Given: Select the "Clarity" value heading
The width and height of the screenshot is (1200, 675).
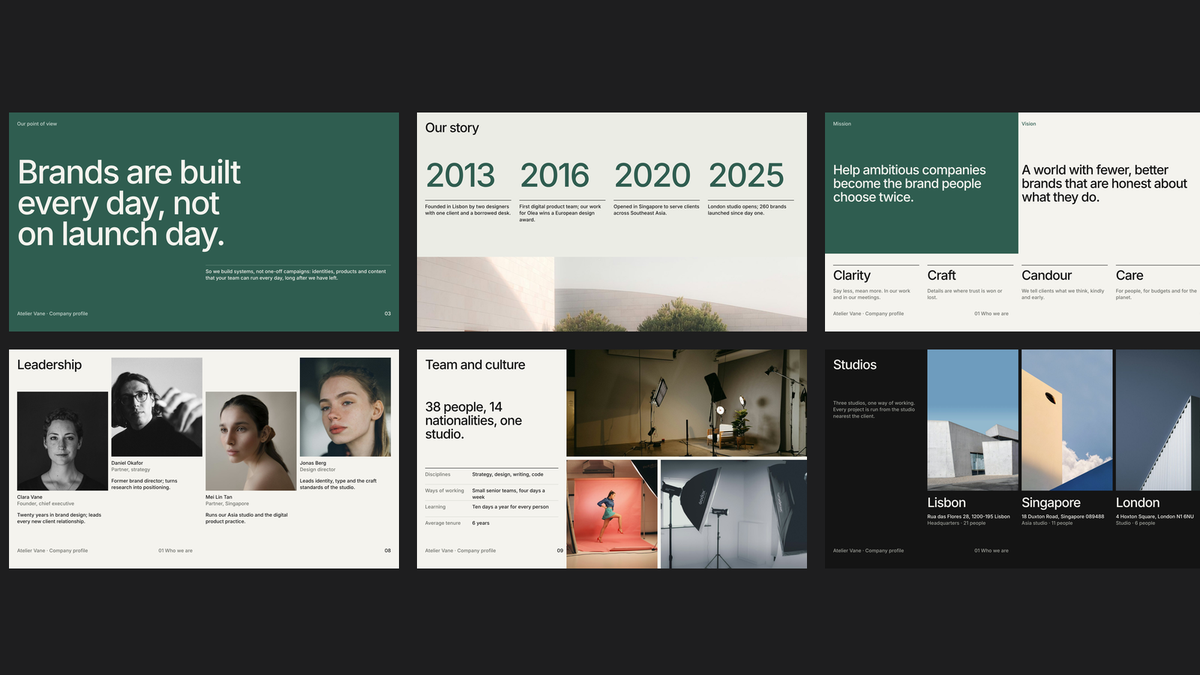Looking at the screenshot, I should pyautogui.click(x=852, y=275).
